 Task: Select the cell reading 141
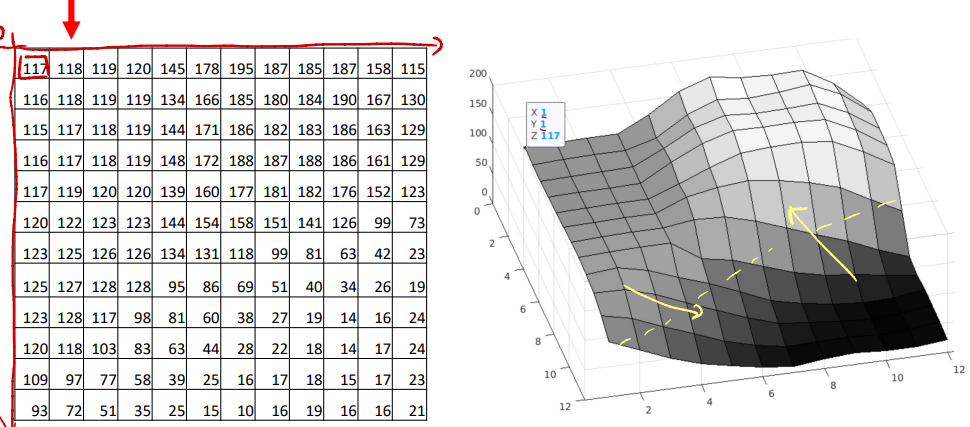click(307, 218)
